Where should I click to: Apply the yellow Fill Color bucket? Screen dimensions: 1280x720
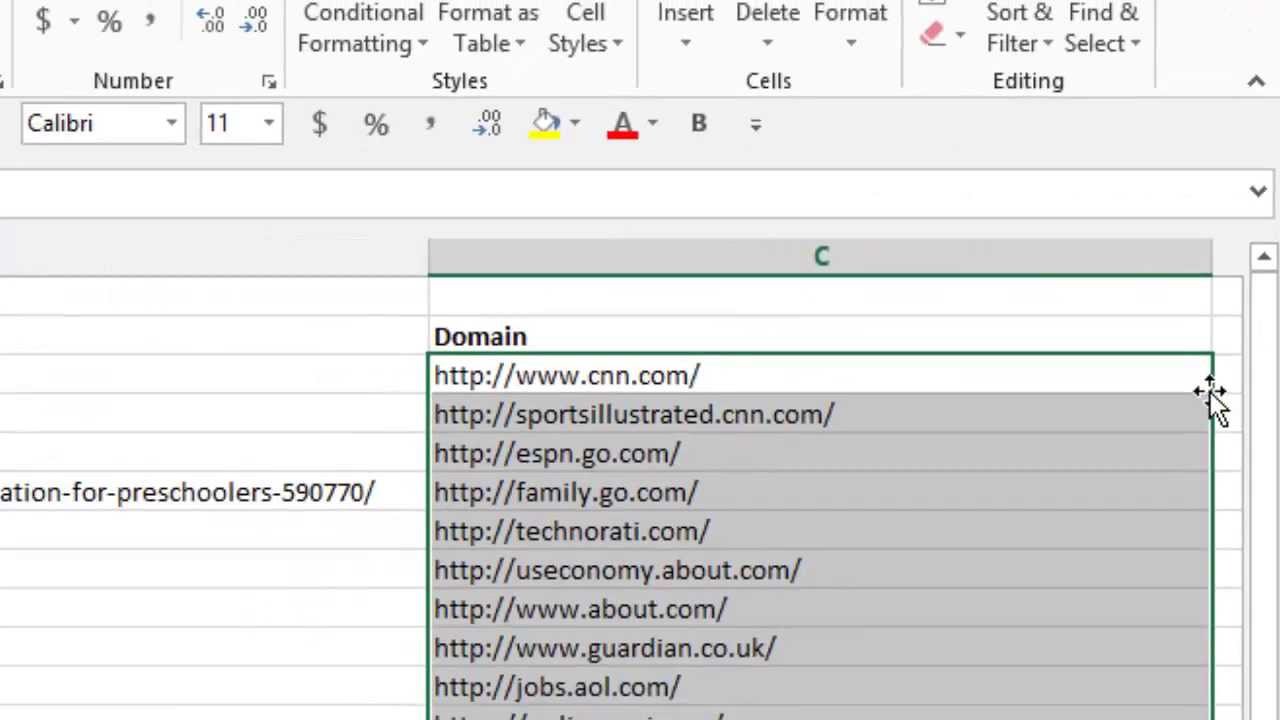[546, 124]
